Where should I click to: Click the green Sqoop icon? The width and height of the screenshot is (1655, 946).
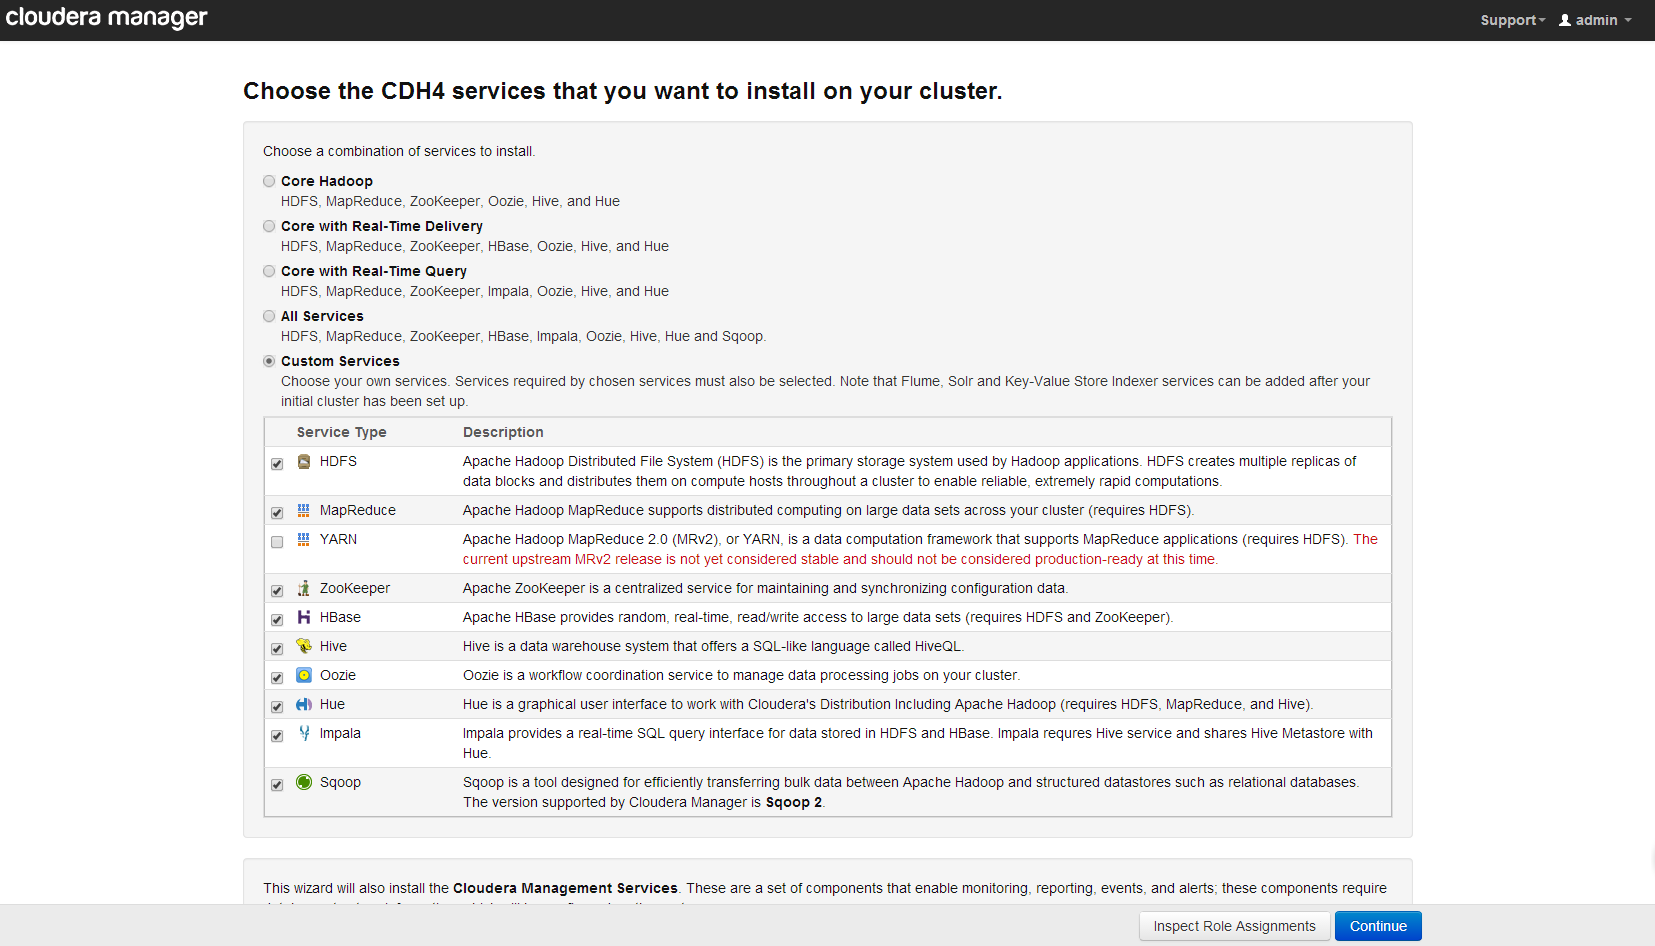304,782
